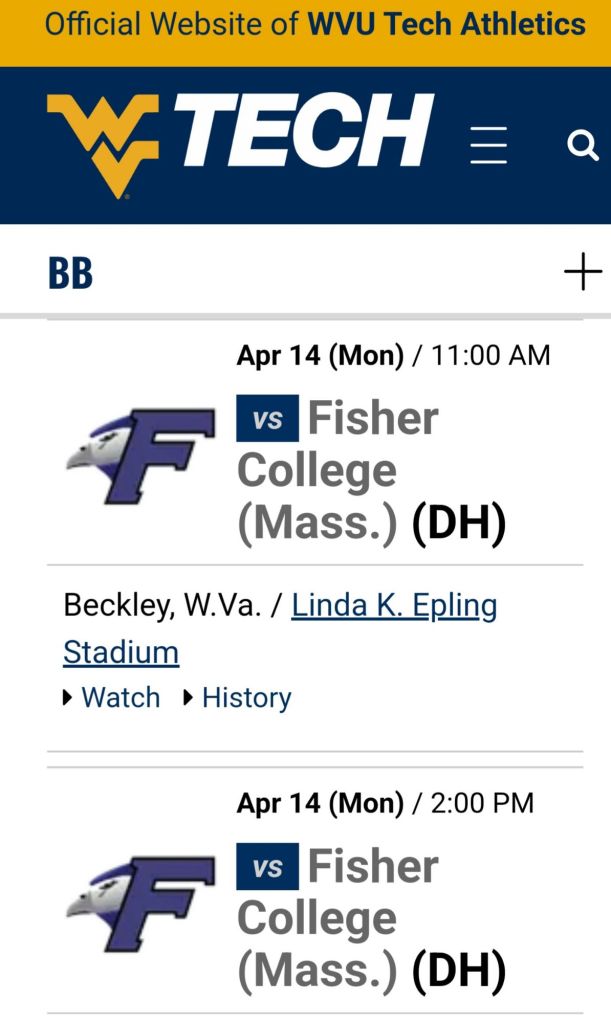This screenshot has width=611, height=1023.
Task: Expand the Watch options
Action: [112, 698]
